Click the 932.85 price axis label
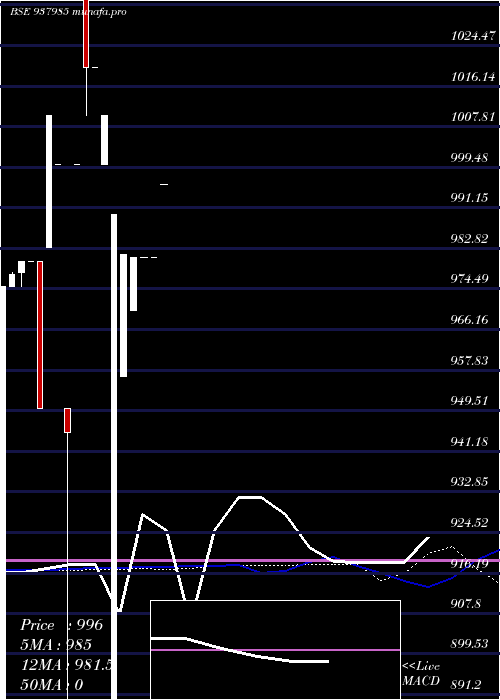The height and width of the screenshot is (700, 500). coord(469,482)
